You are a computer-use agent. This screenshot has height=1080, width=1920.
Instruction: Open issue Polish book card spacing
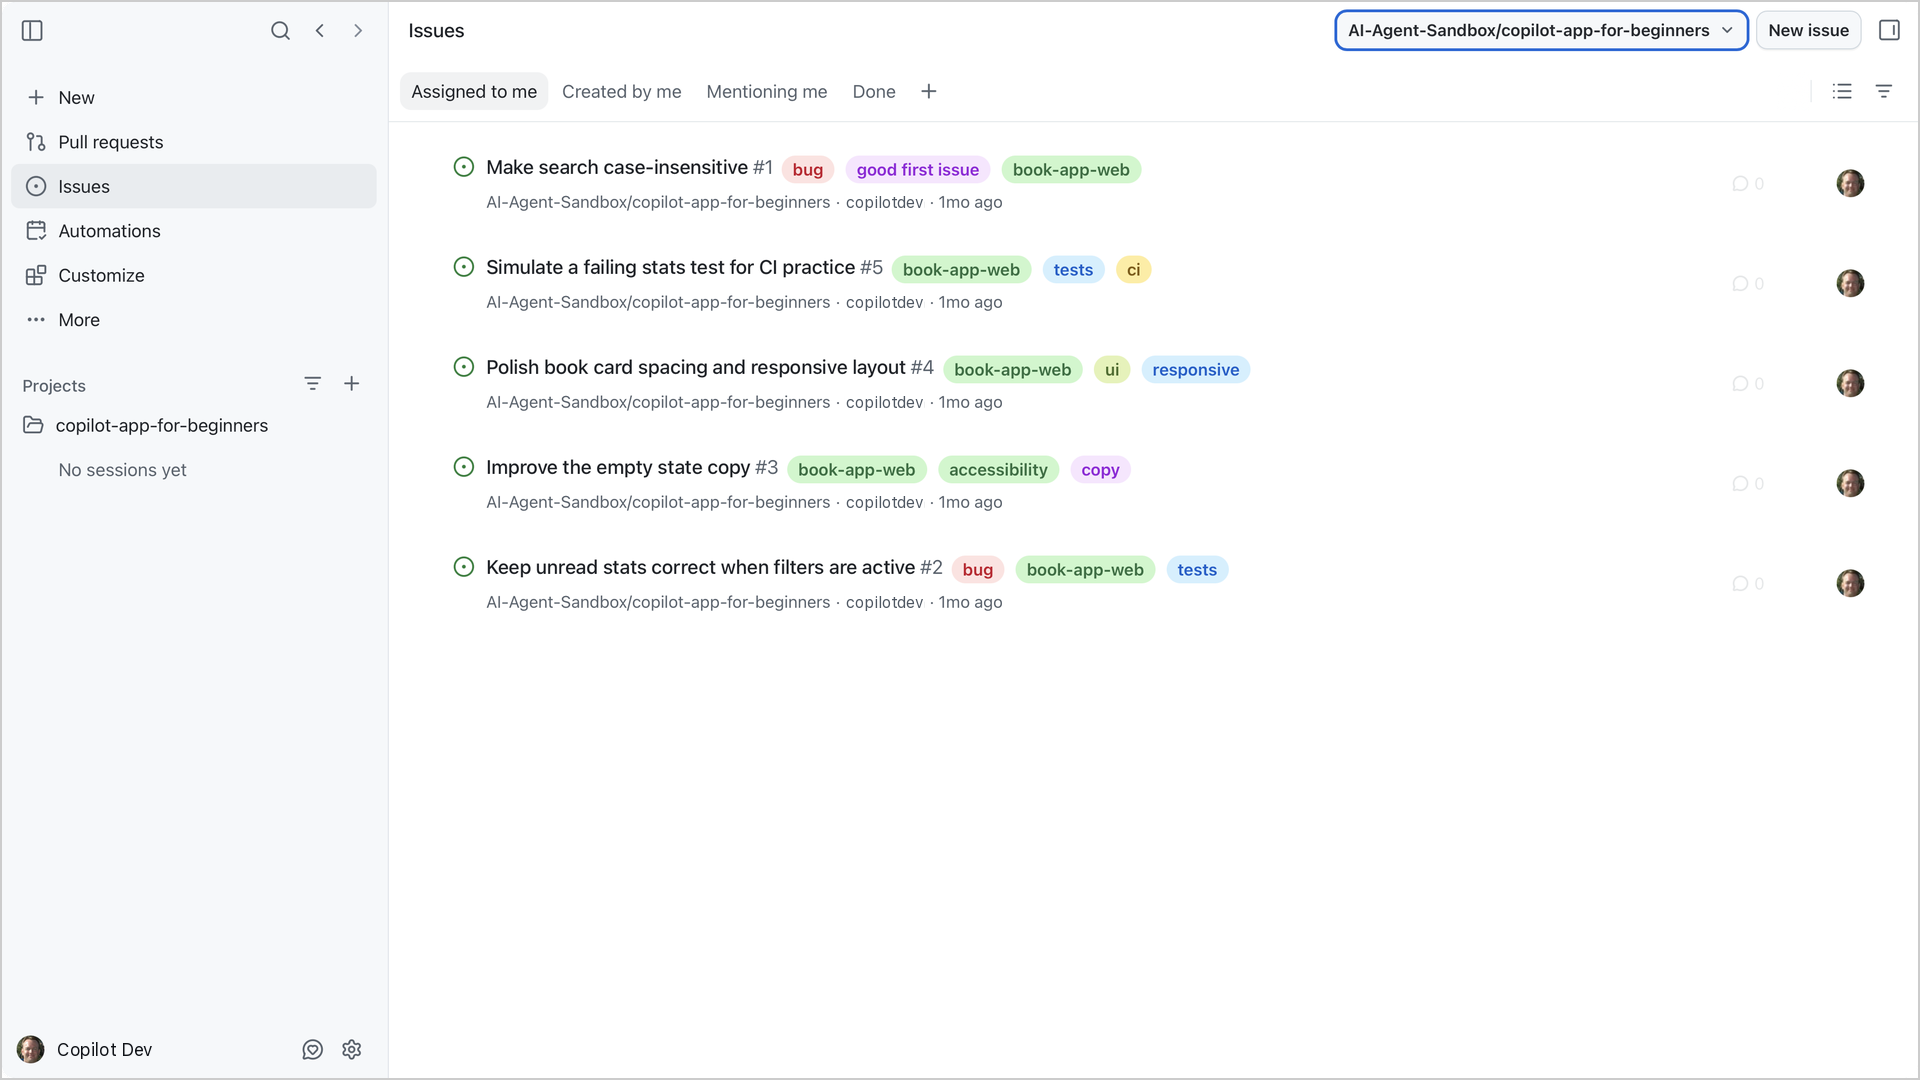click(696, 368)
